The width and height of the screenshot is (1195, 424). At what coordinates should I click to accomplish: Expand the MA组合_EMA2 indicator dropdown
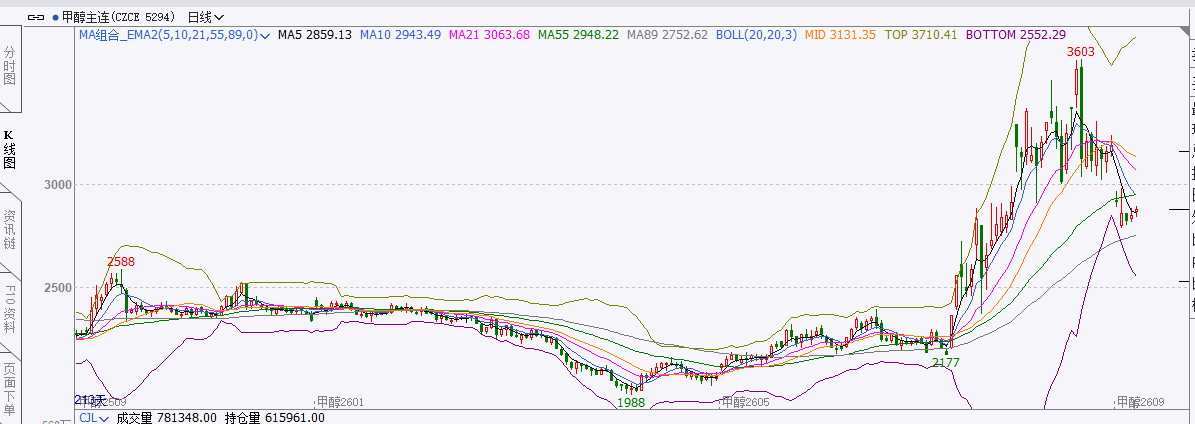(265, 35)
